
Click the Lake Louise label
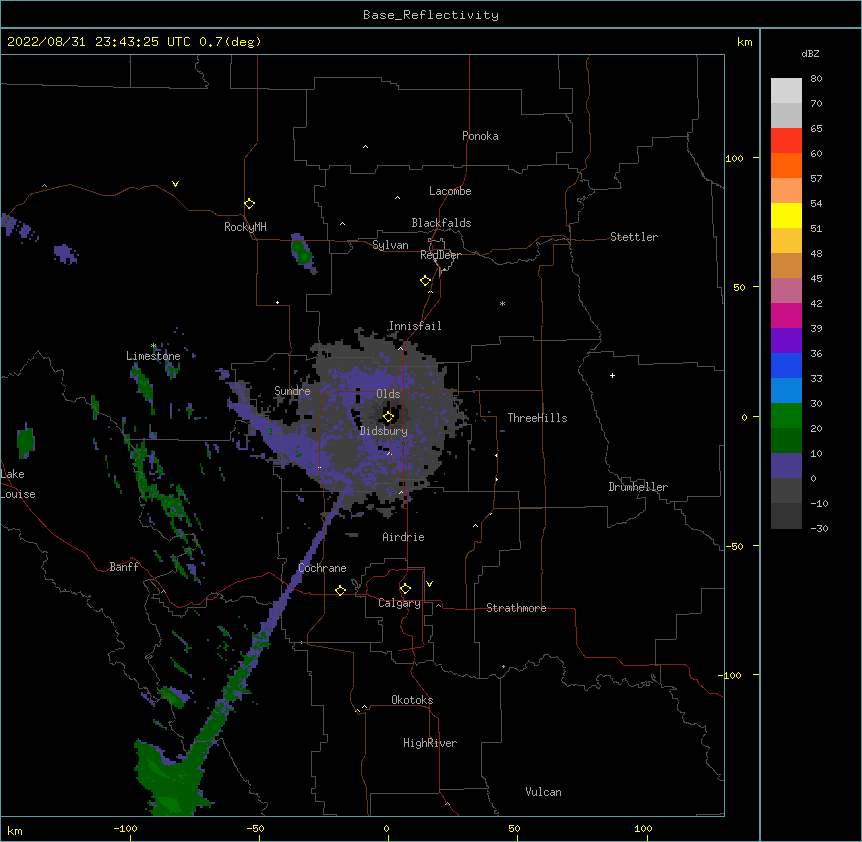point(18,484)
